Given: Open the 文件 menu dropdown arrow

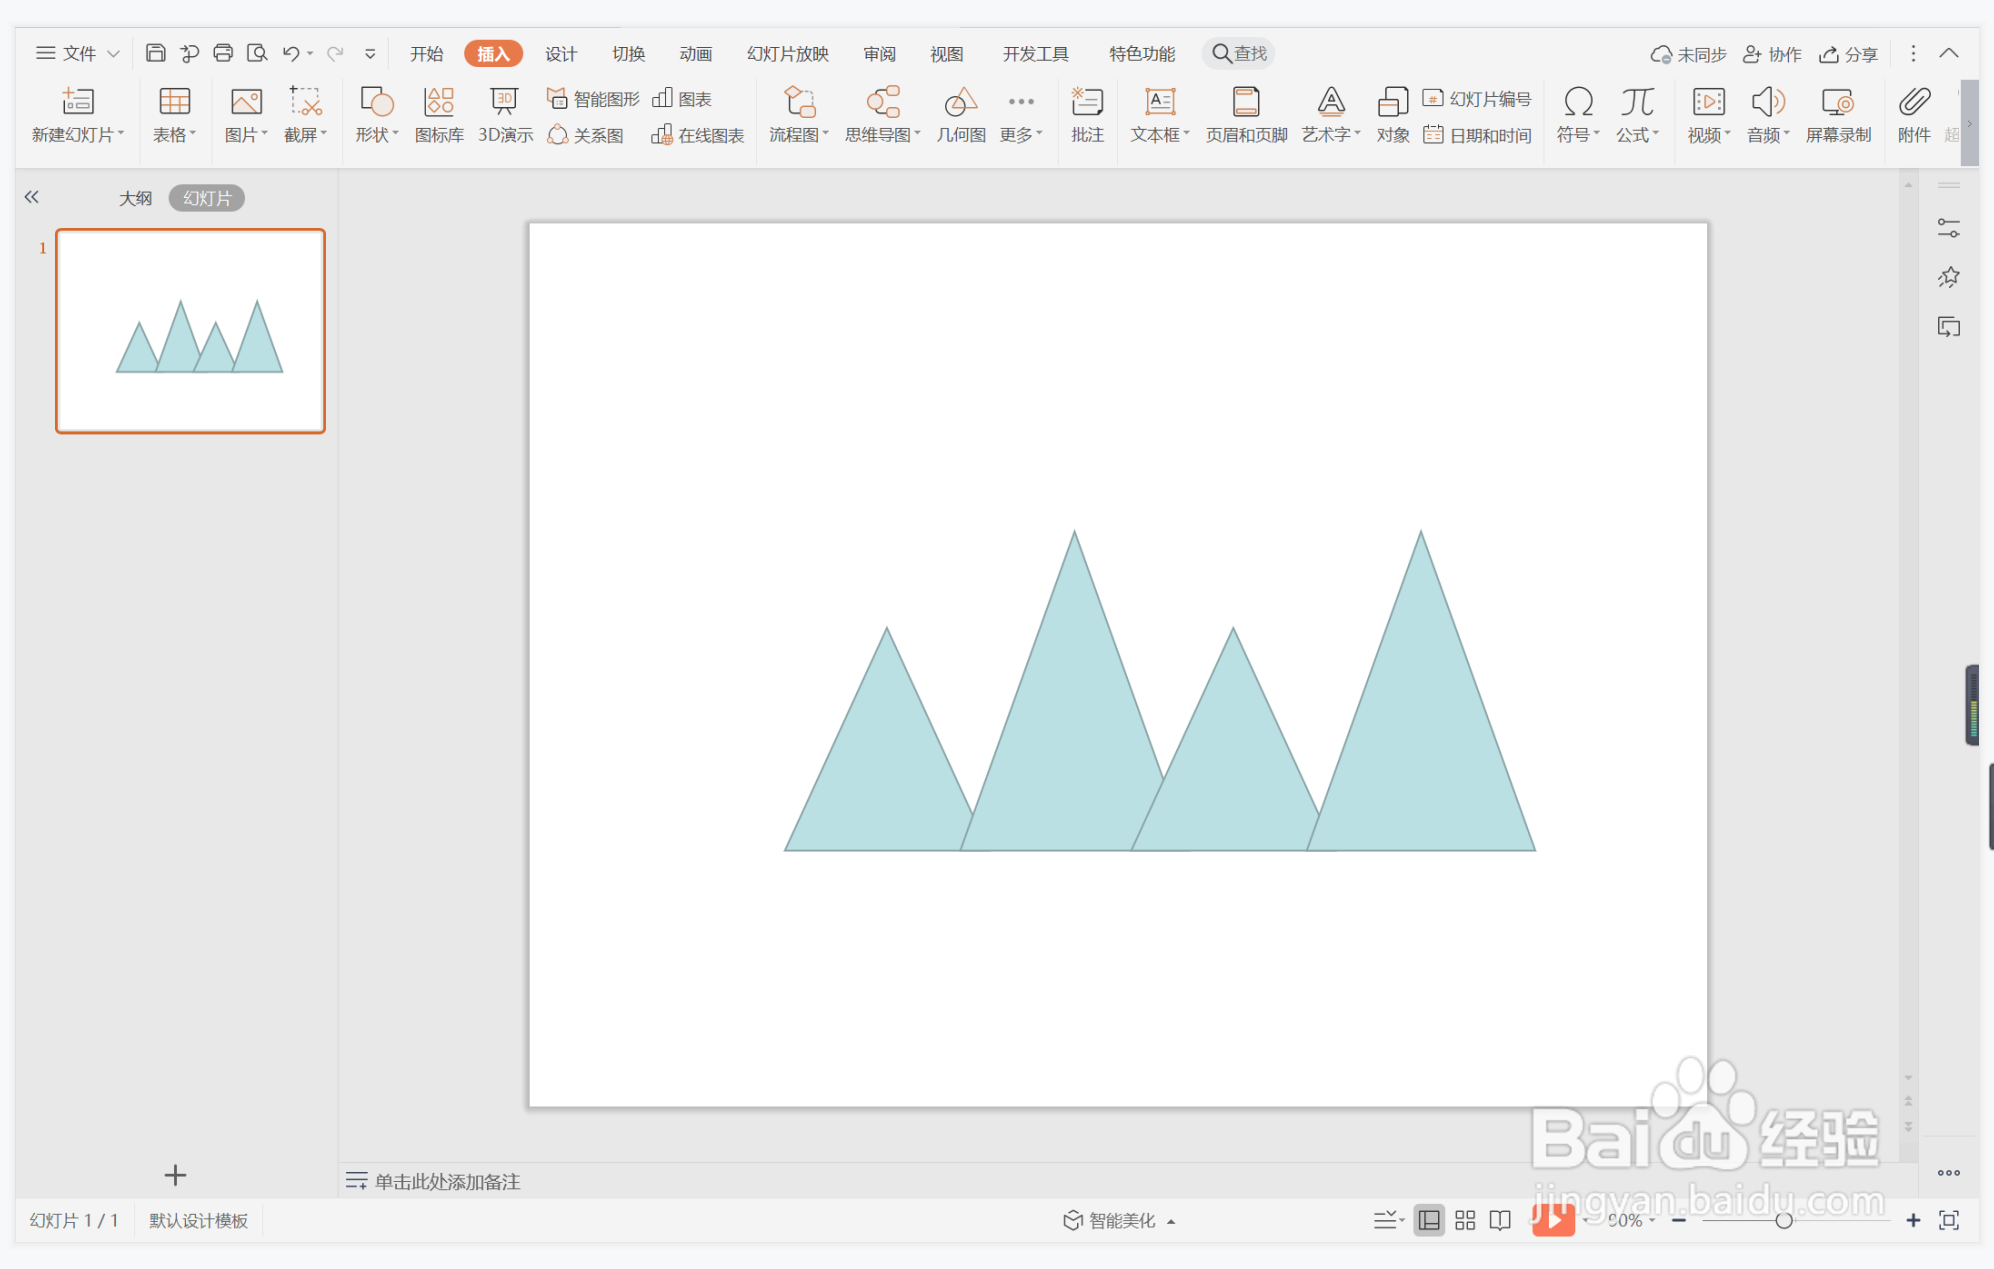Looking at the screenshot, I should click(113, 54).
